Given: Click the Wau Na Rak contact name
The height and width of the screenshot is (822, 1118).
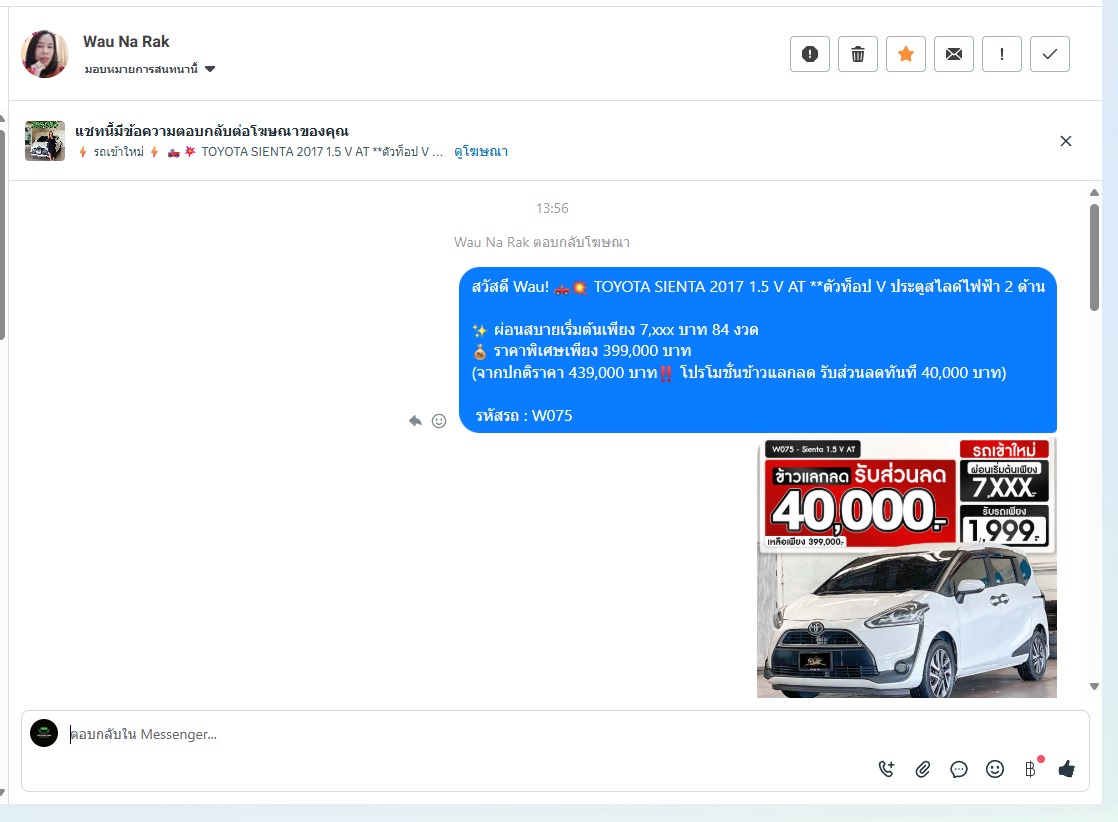Looking at the screenshot, I should 126,42.
